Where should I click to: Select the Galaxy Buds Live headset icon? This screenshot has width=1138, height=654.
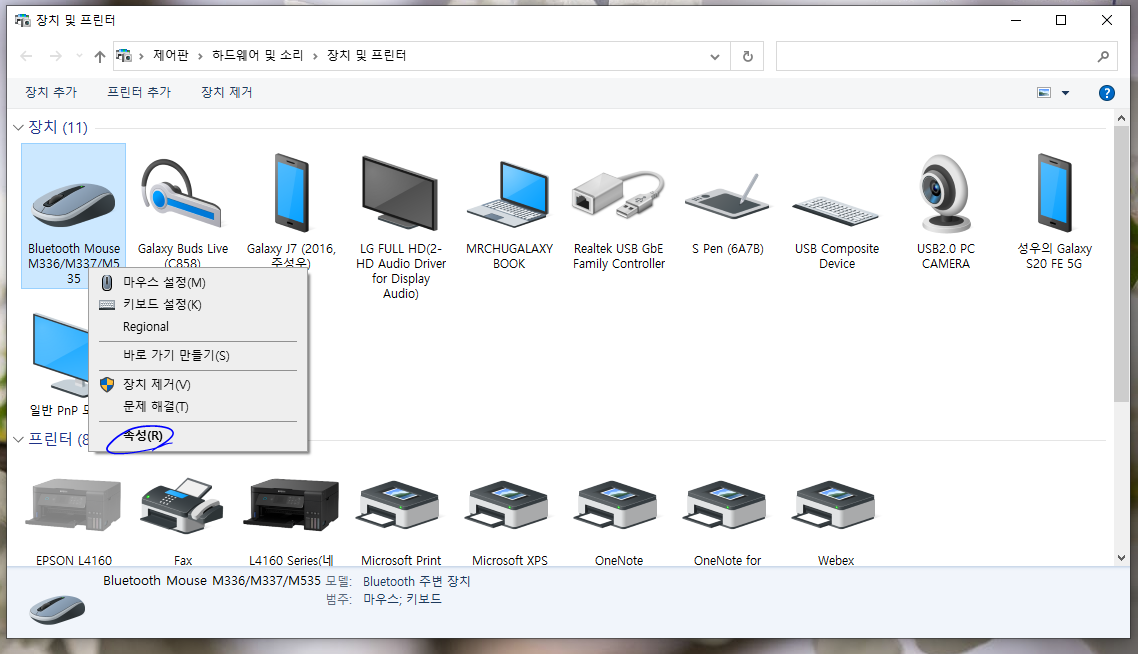pyautogui.click(x=181, y=193)
